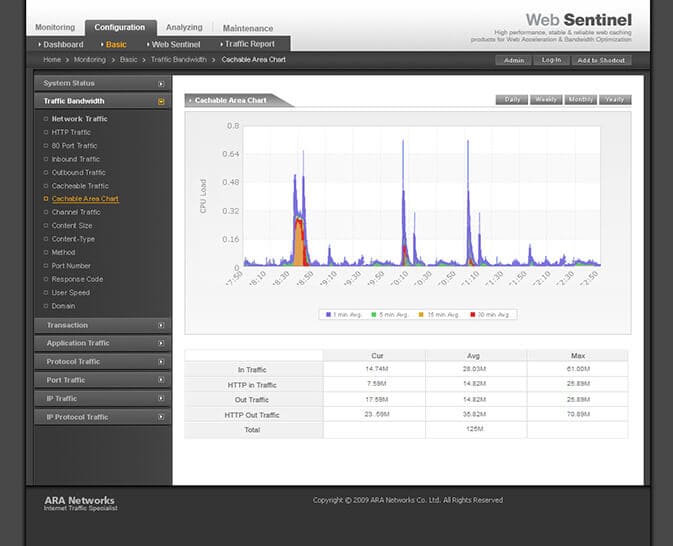Open the Traffic Report submenu item
The width and height of the screenshot is (673, 546).
click(x=247, y=44)
